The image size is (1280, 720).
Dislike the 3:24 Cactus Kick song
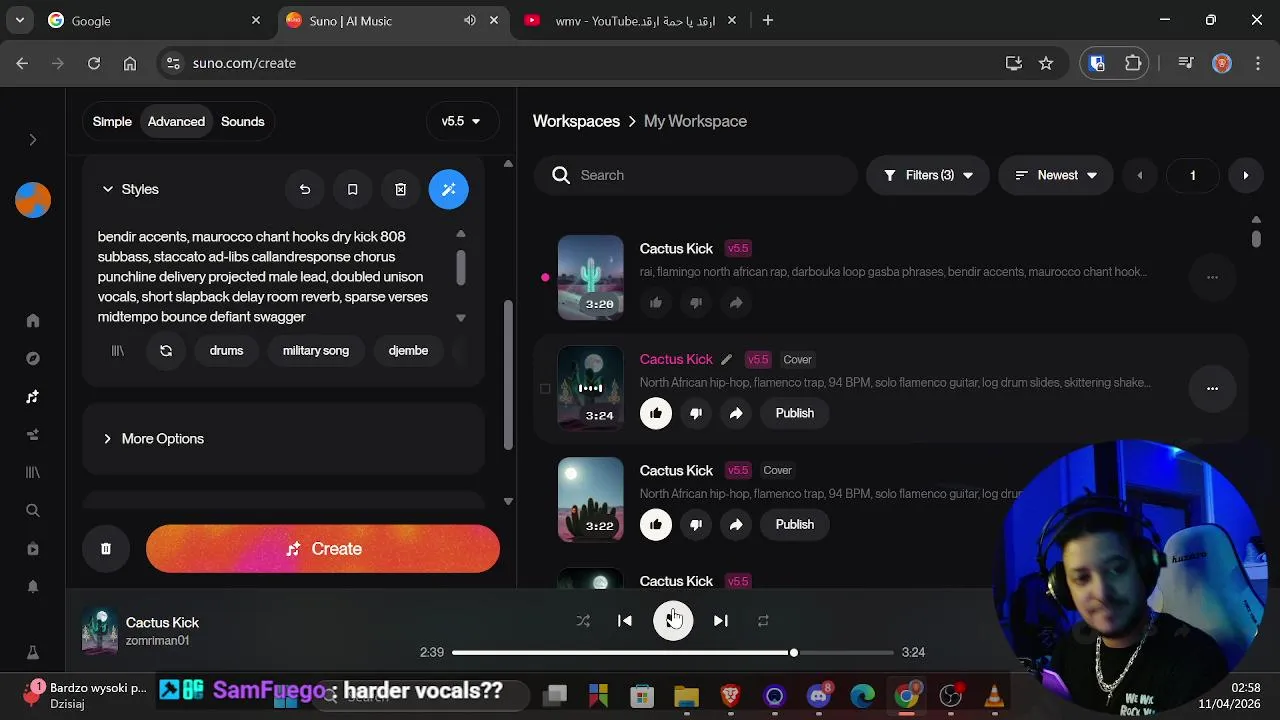coord(696,413)
